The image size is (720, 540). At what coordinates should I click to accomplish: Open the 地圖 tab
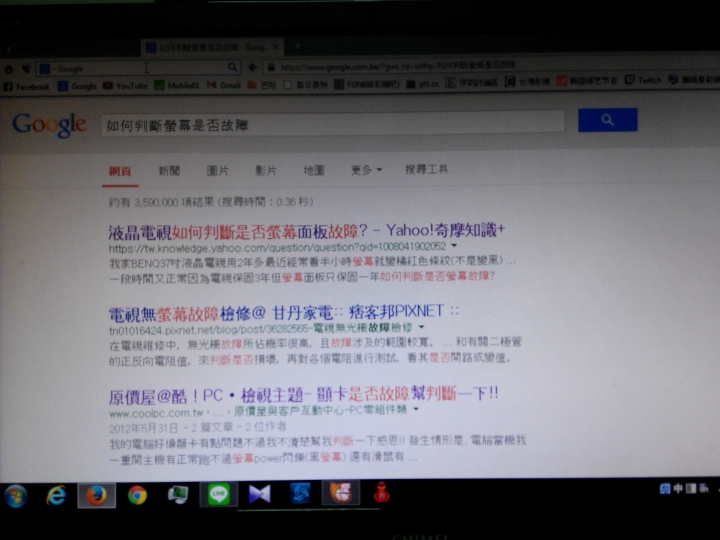[x=314, y=170]
